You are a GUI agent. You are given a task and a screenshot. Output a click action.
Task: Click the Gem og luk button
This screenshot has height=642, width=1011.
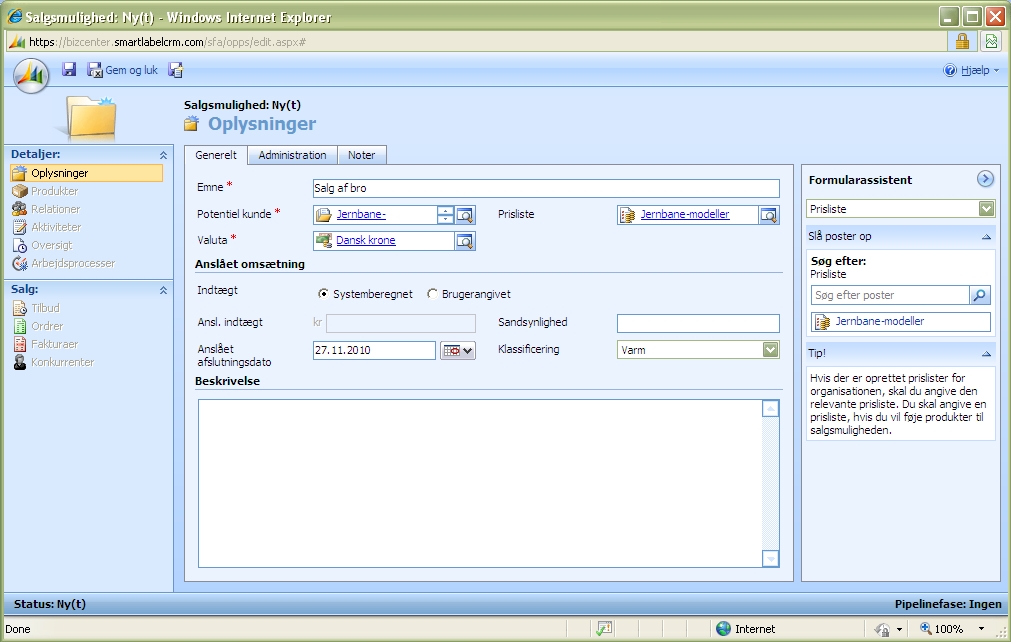pos(123,70)
